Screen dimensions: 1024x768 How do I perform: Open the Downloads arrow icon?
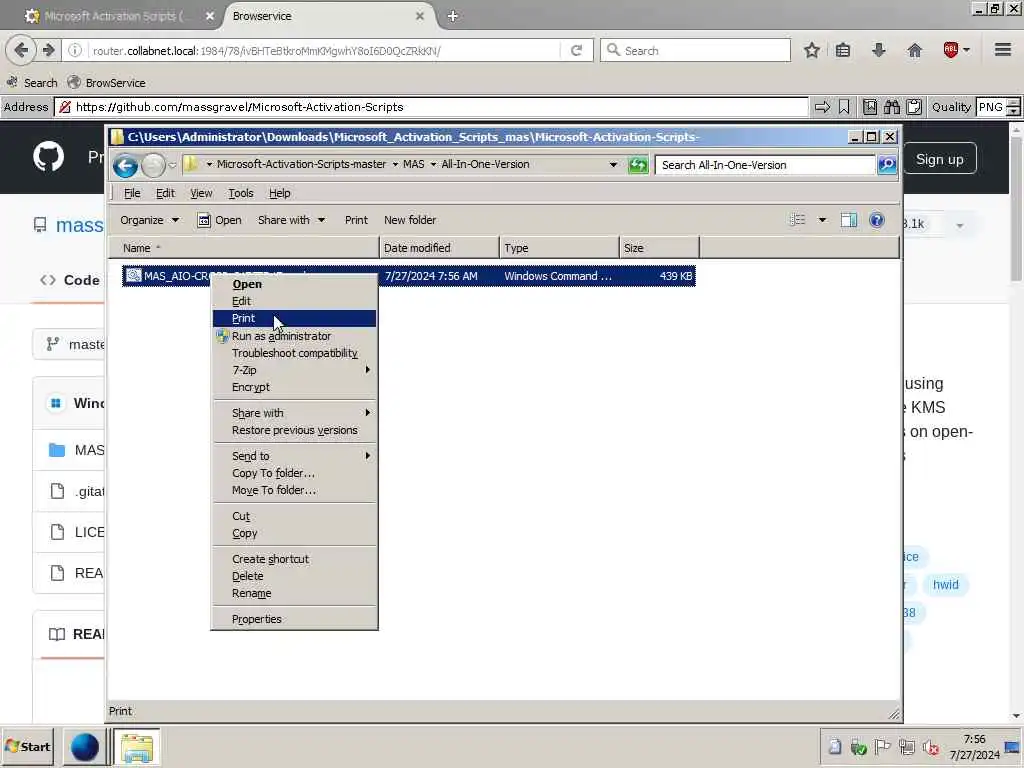click(x=879, y=50)
